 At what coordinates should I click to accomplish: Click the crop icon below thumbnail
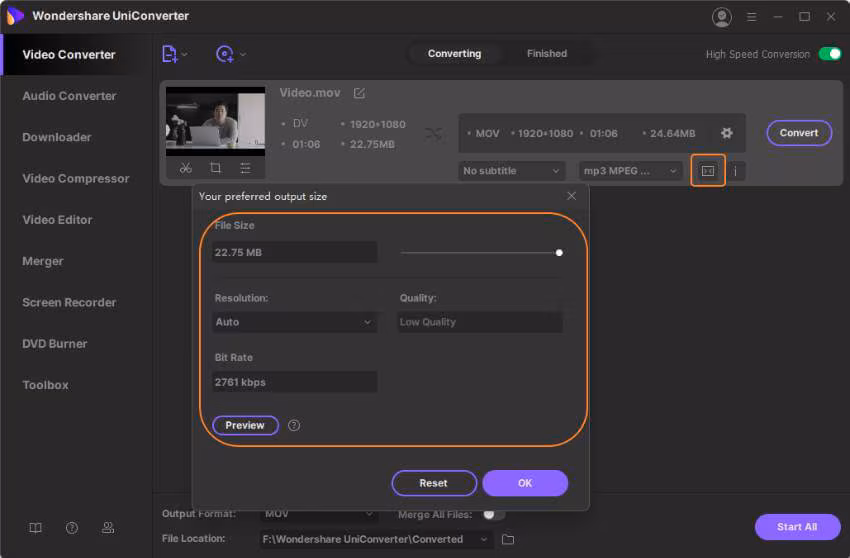click(x=215, y=168)
